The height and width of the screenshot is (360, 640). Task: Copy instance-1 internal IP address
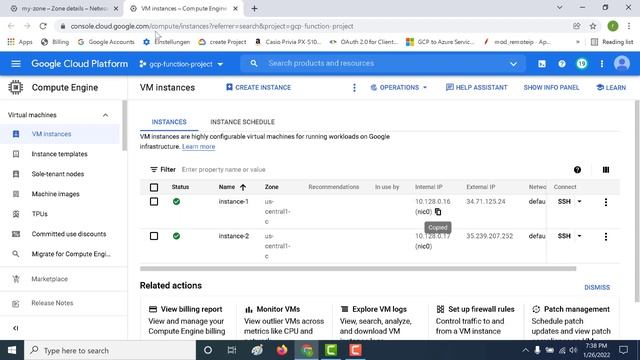(x=438, y=212)
